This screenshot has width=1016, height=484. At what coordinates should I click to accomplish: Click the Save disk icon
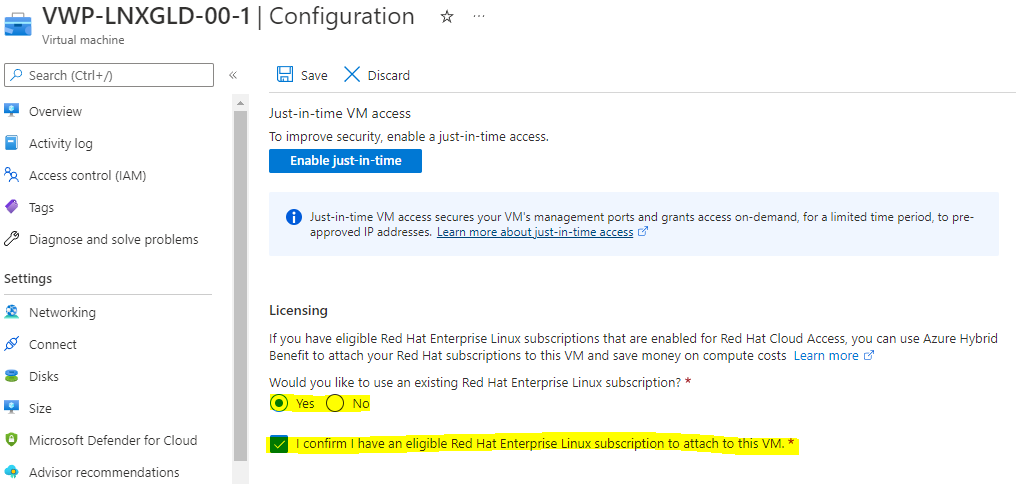(285, 75)
